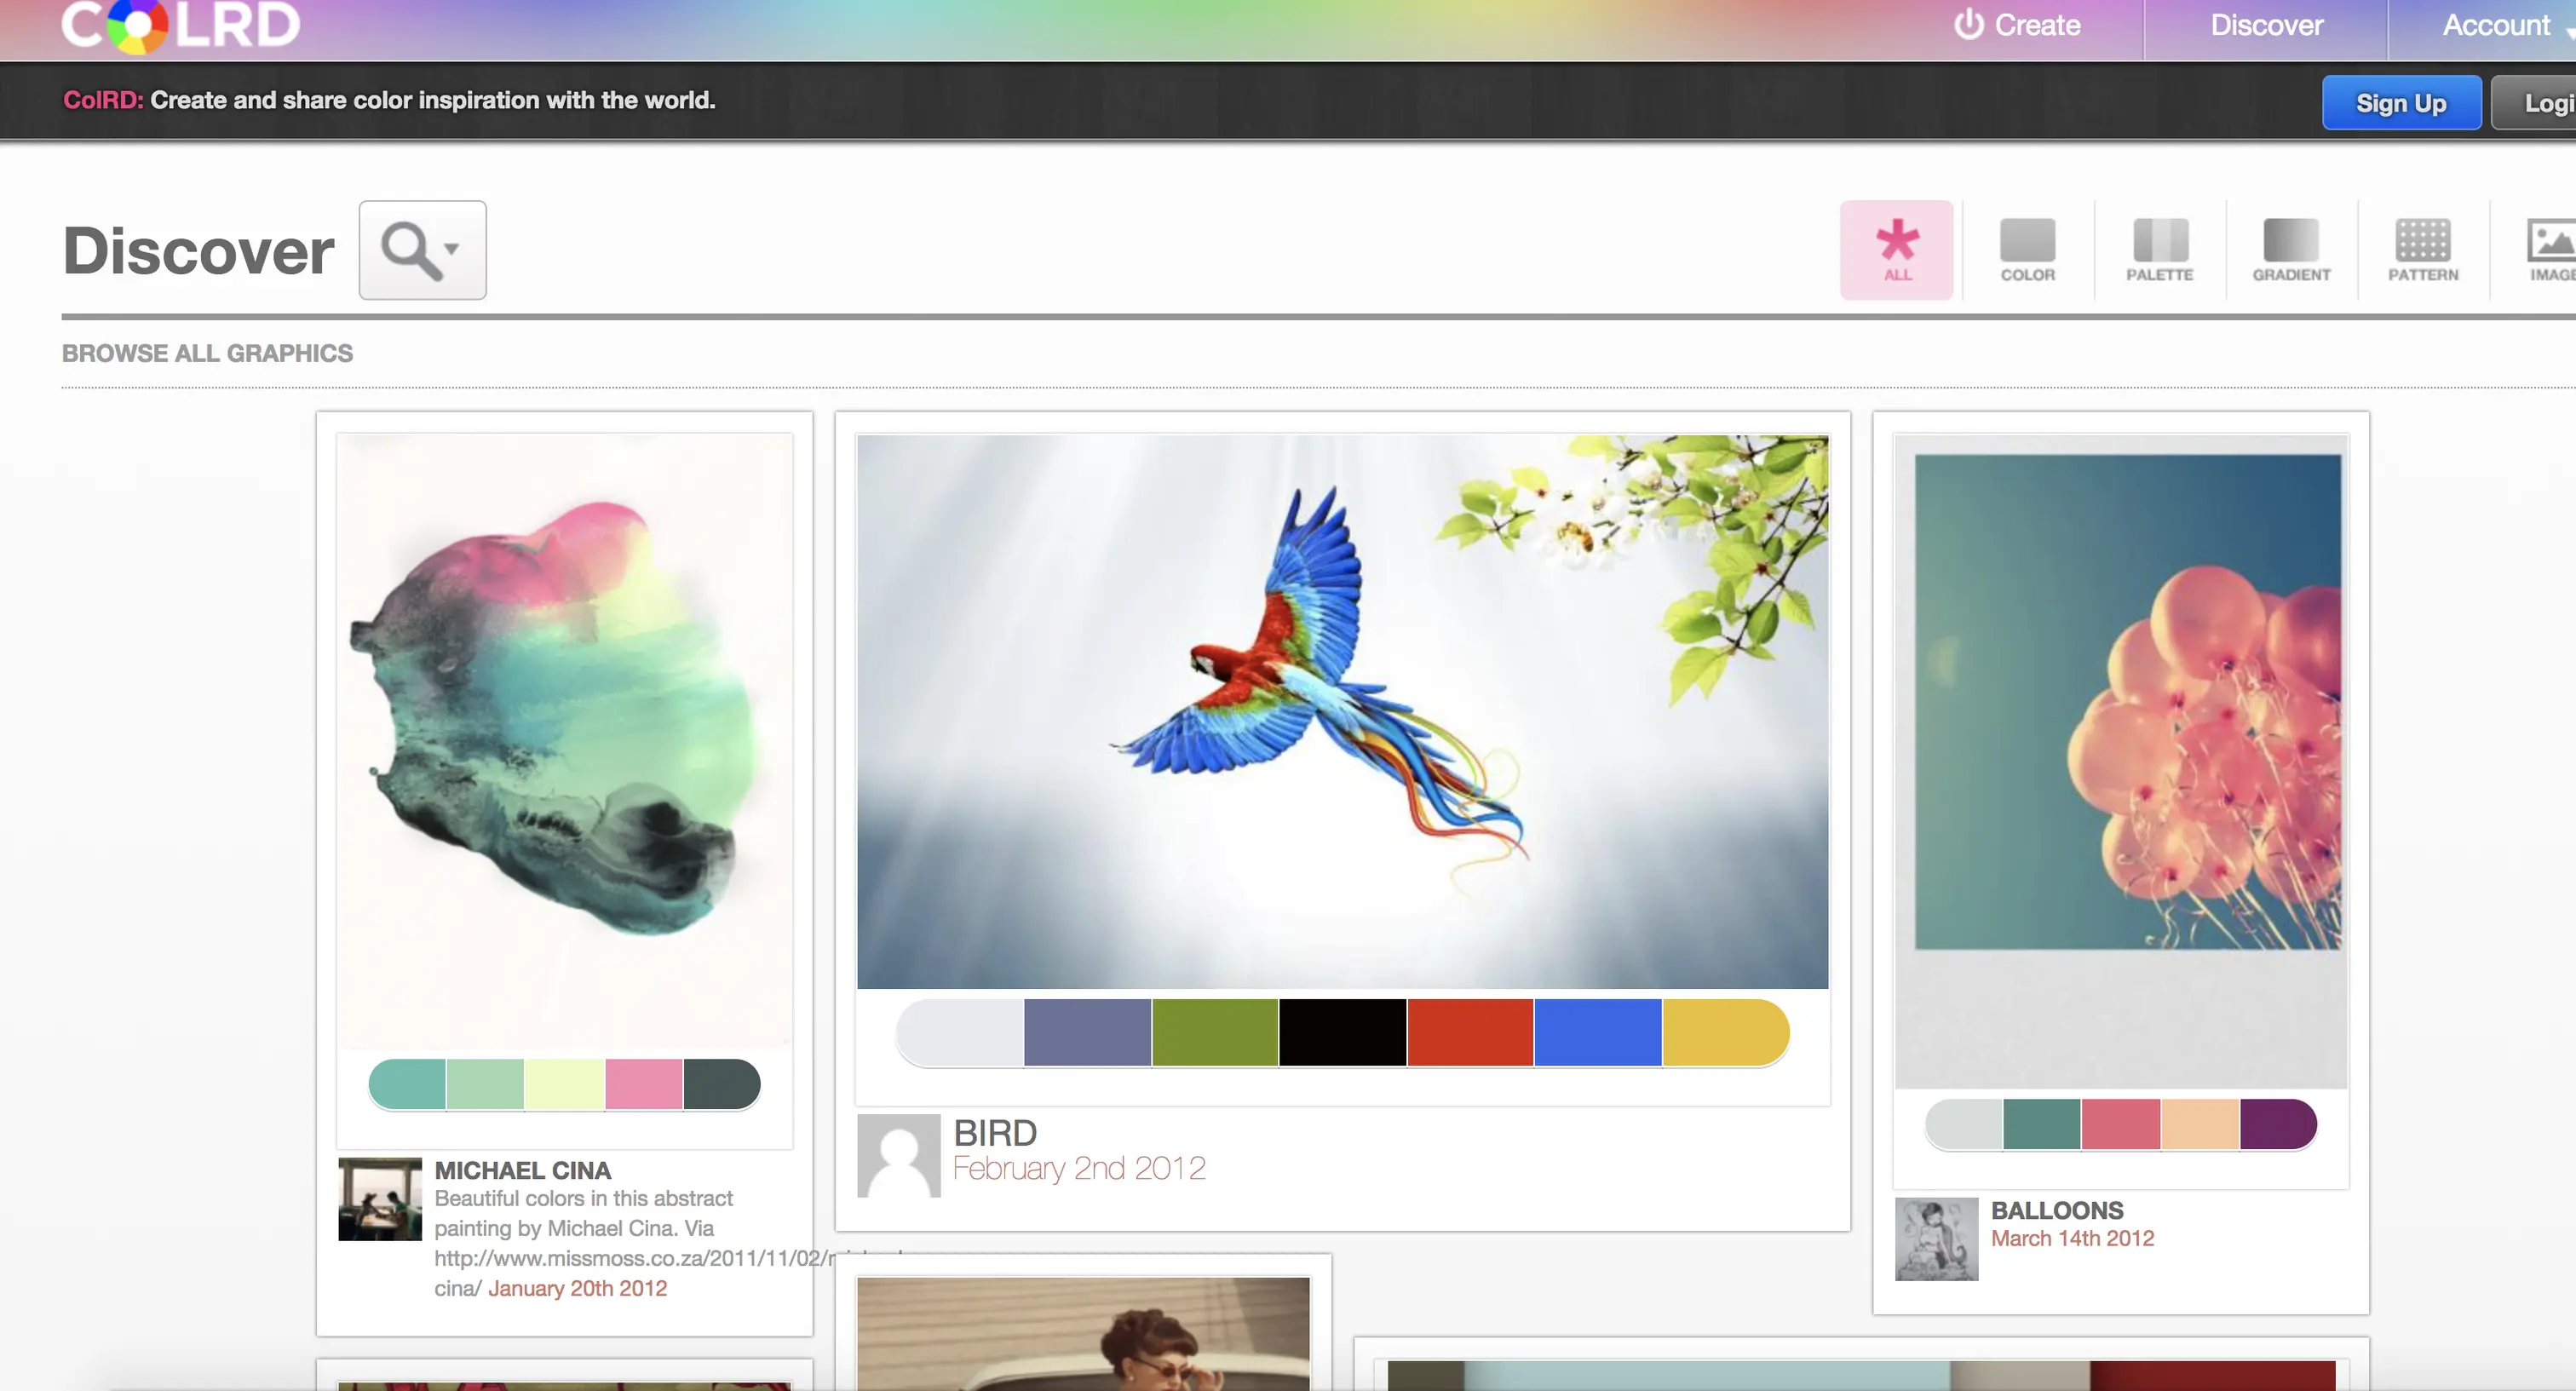Select the ALL asterisk filter
This screenshot has height=1391, width=2576.
point(1896,250)
